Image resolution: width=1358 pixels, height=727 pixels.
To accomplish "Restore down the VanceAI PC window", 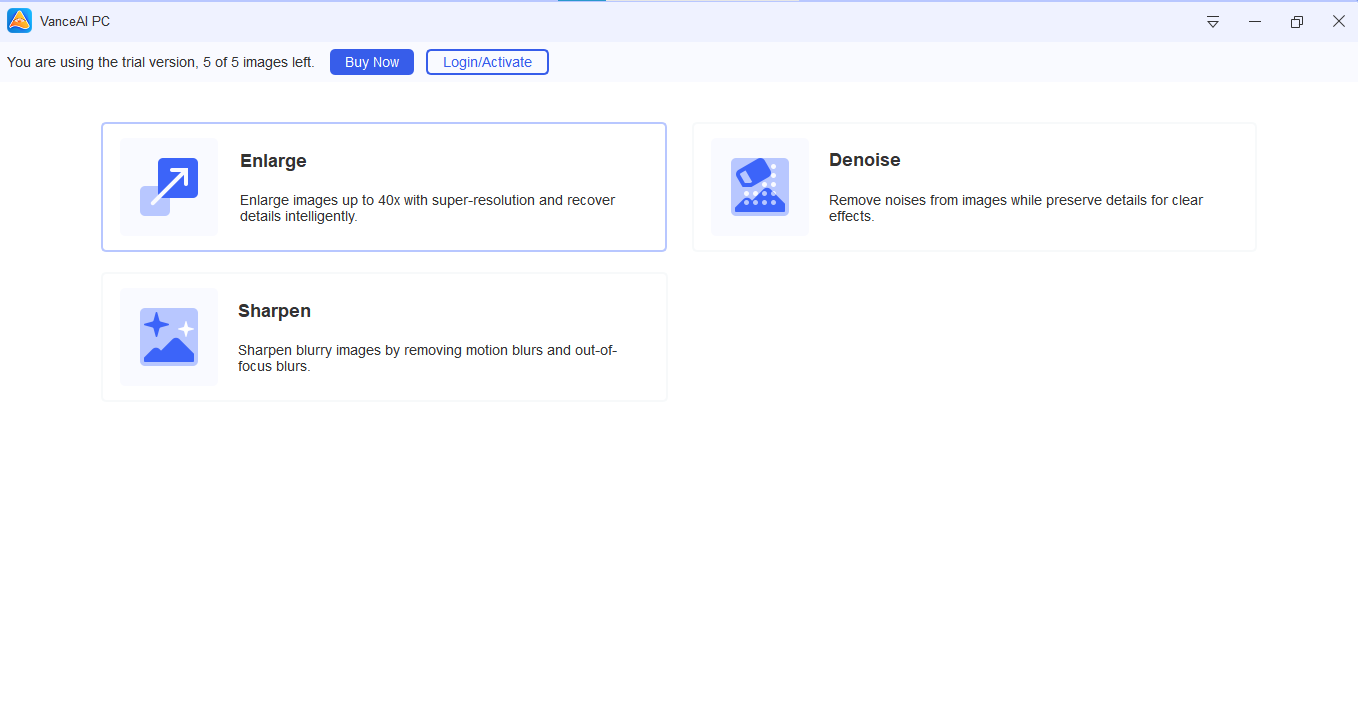I will click(1297, 21).
